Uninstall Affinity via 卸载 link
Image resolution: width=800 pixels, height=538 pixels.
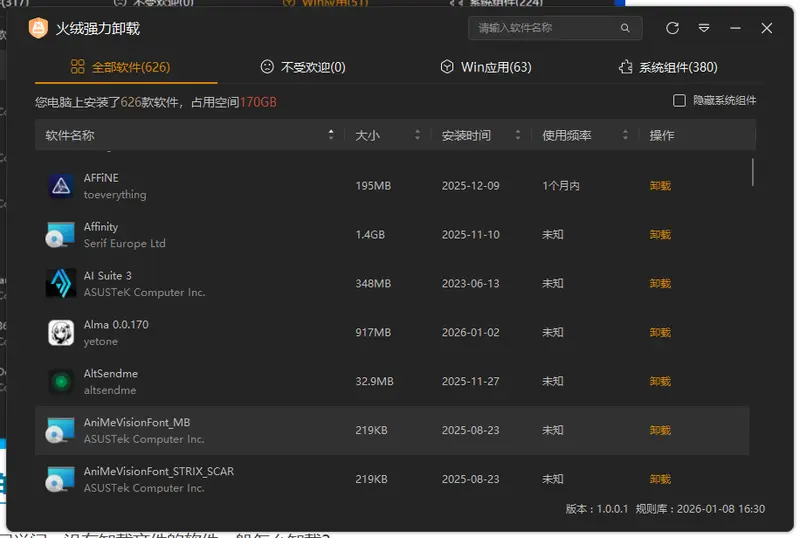[x=660, y=235]
